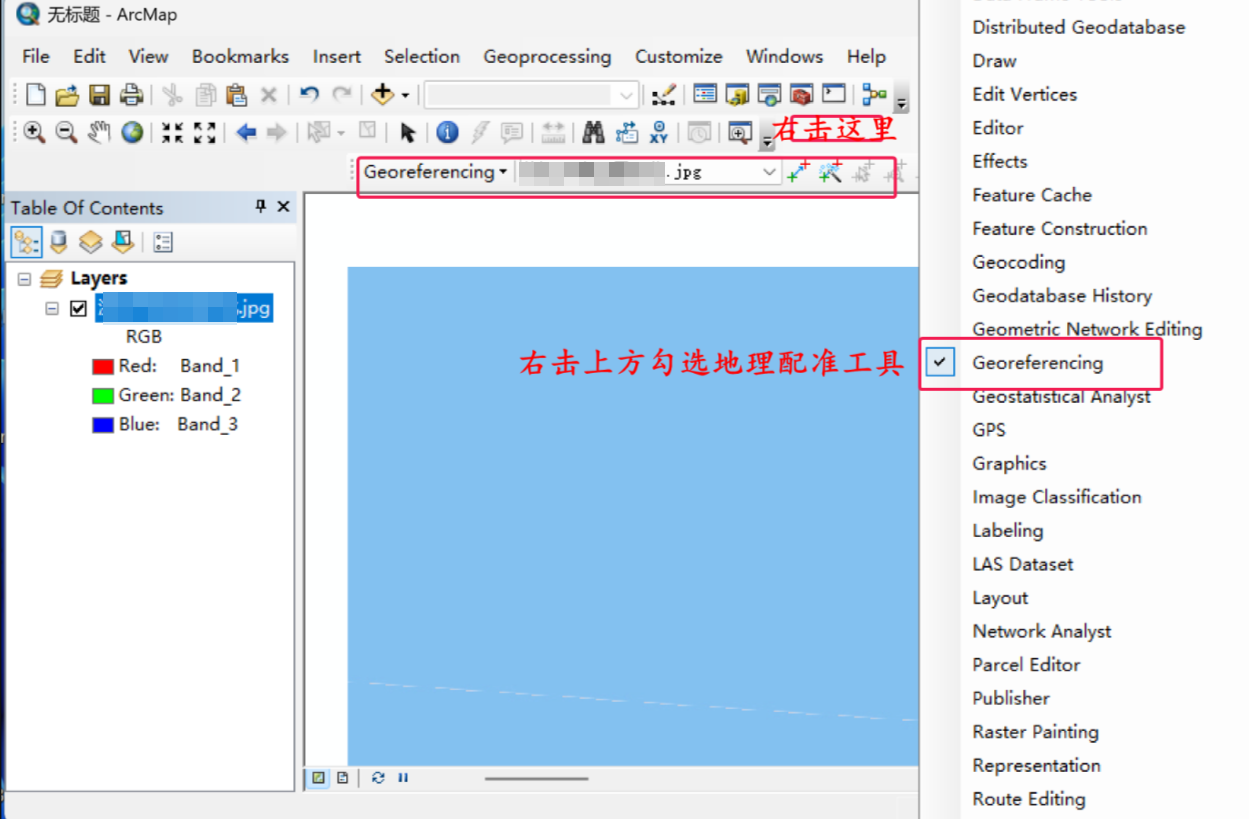Click the Red band color swatch

tap(102, 366)
